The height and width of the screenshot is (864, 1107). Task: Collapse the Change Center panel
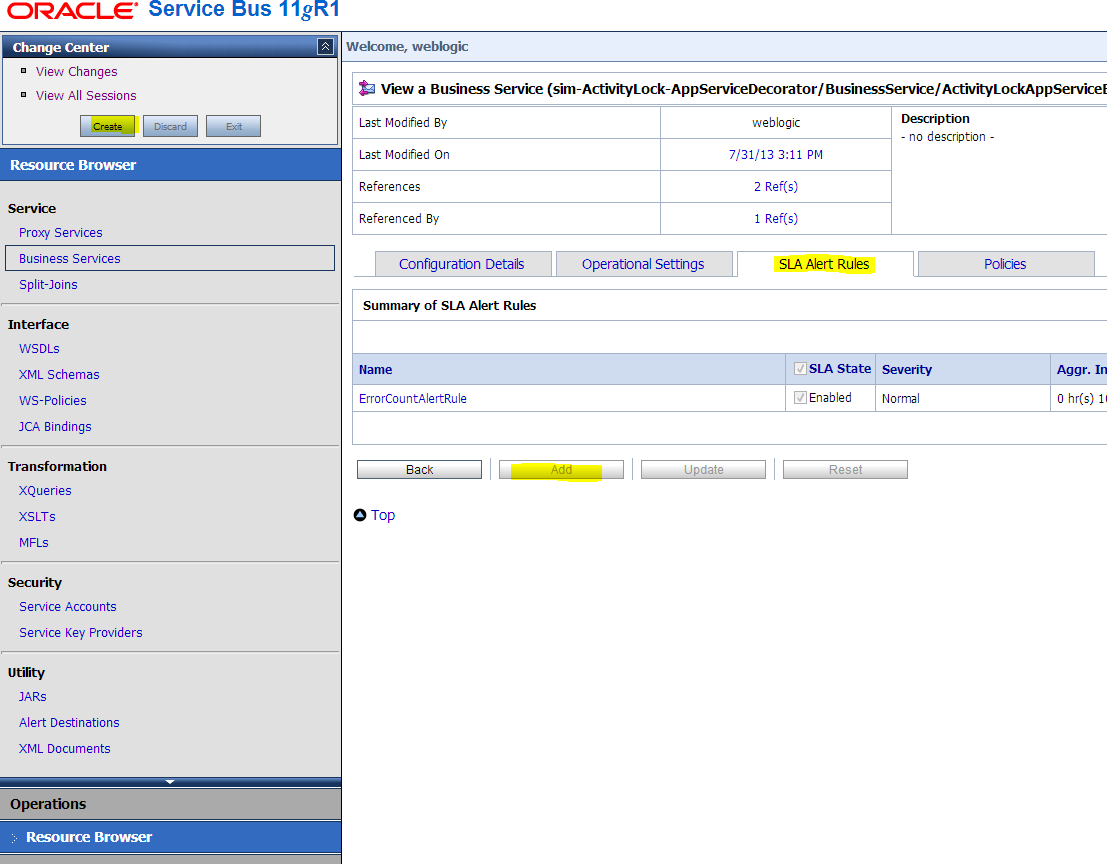[x=325, y=47]
